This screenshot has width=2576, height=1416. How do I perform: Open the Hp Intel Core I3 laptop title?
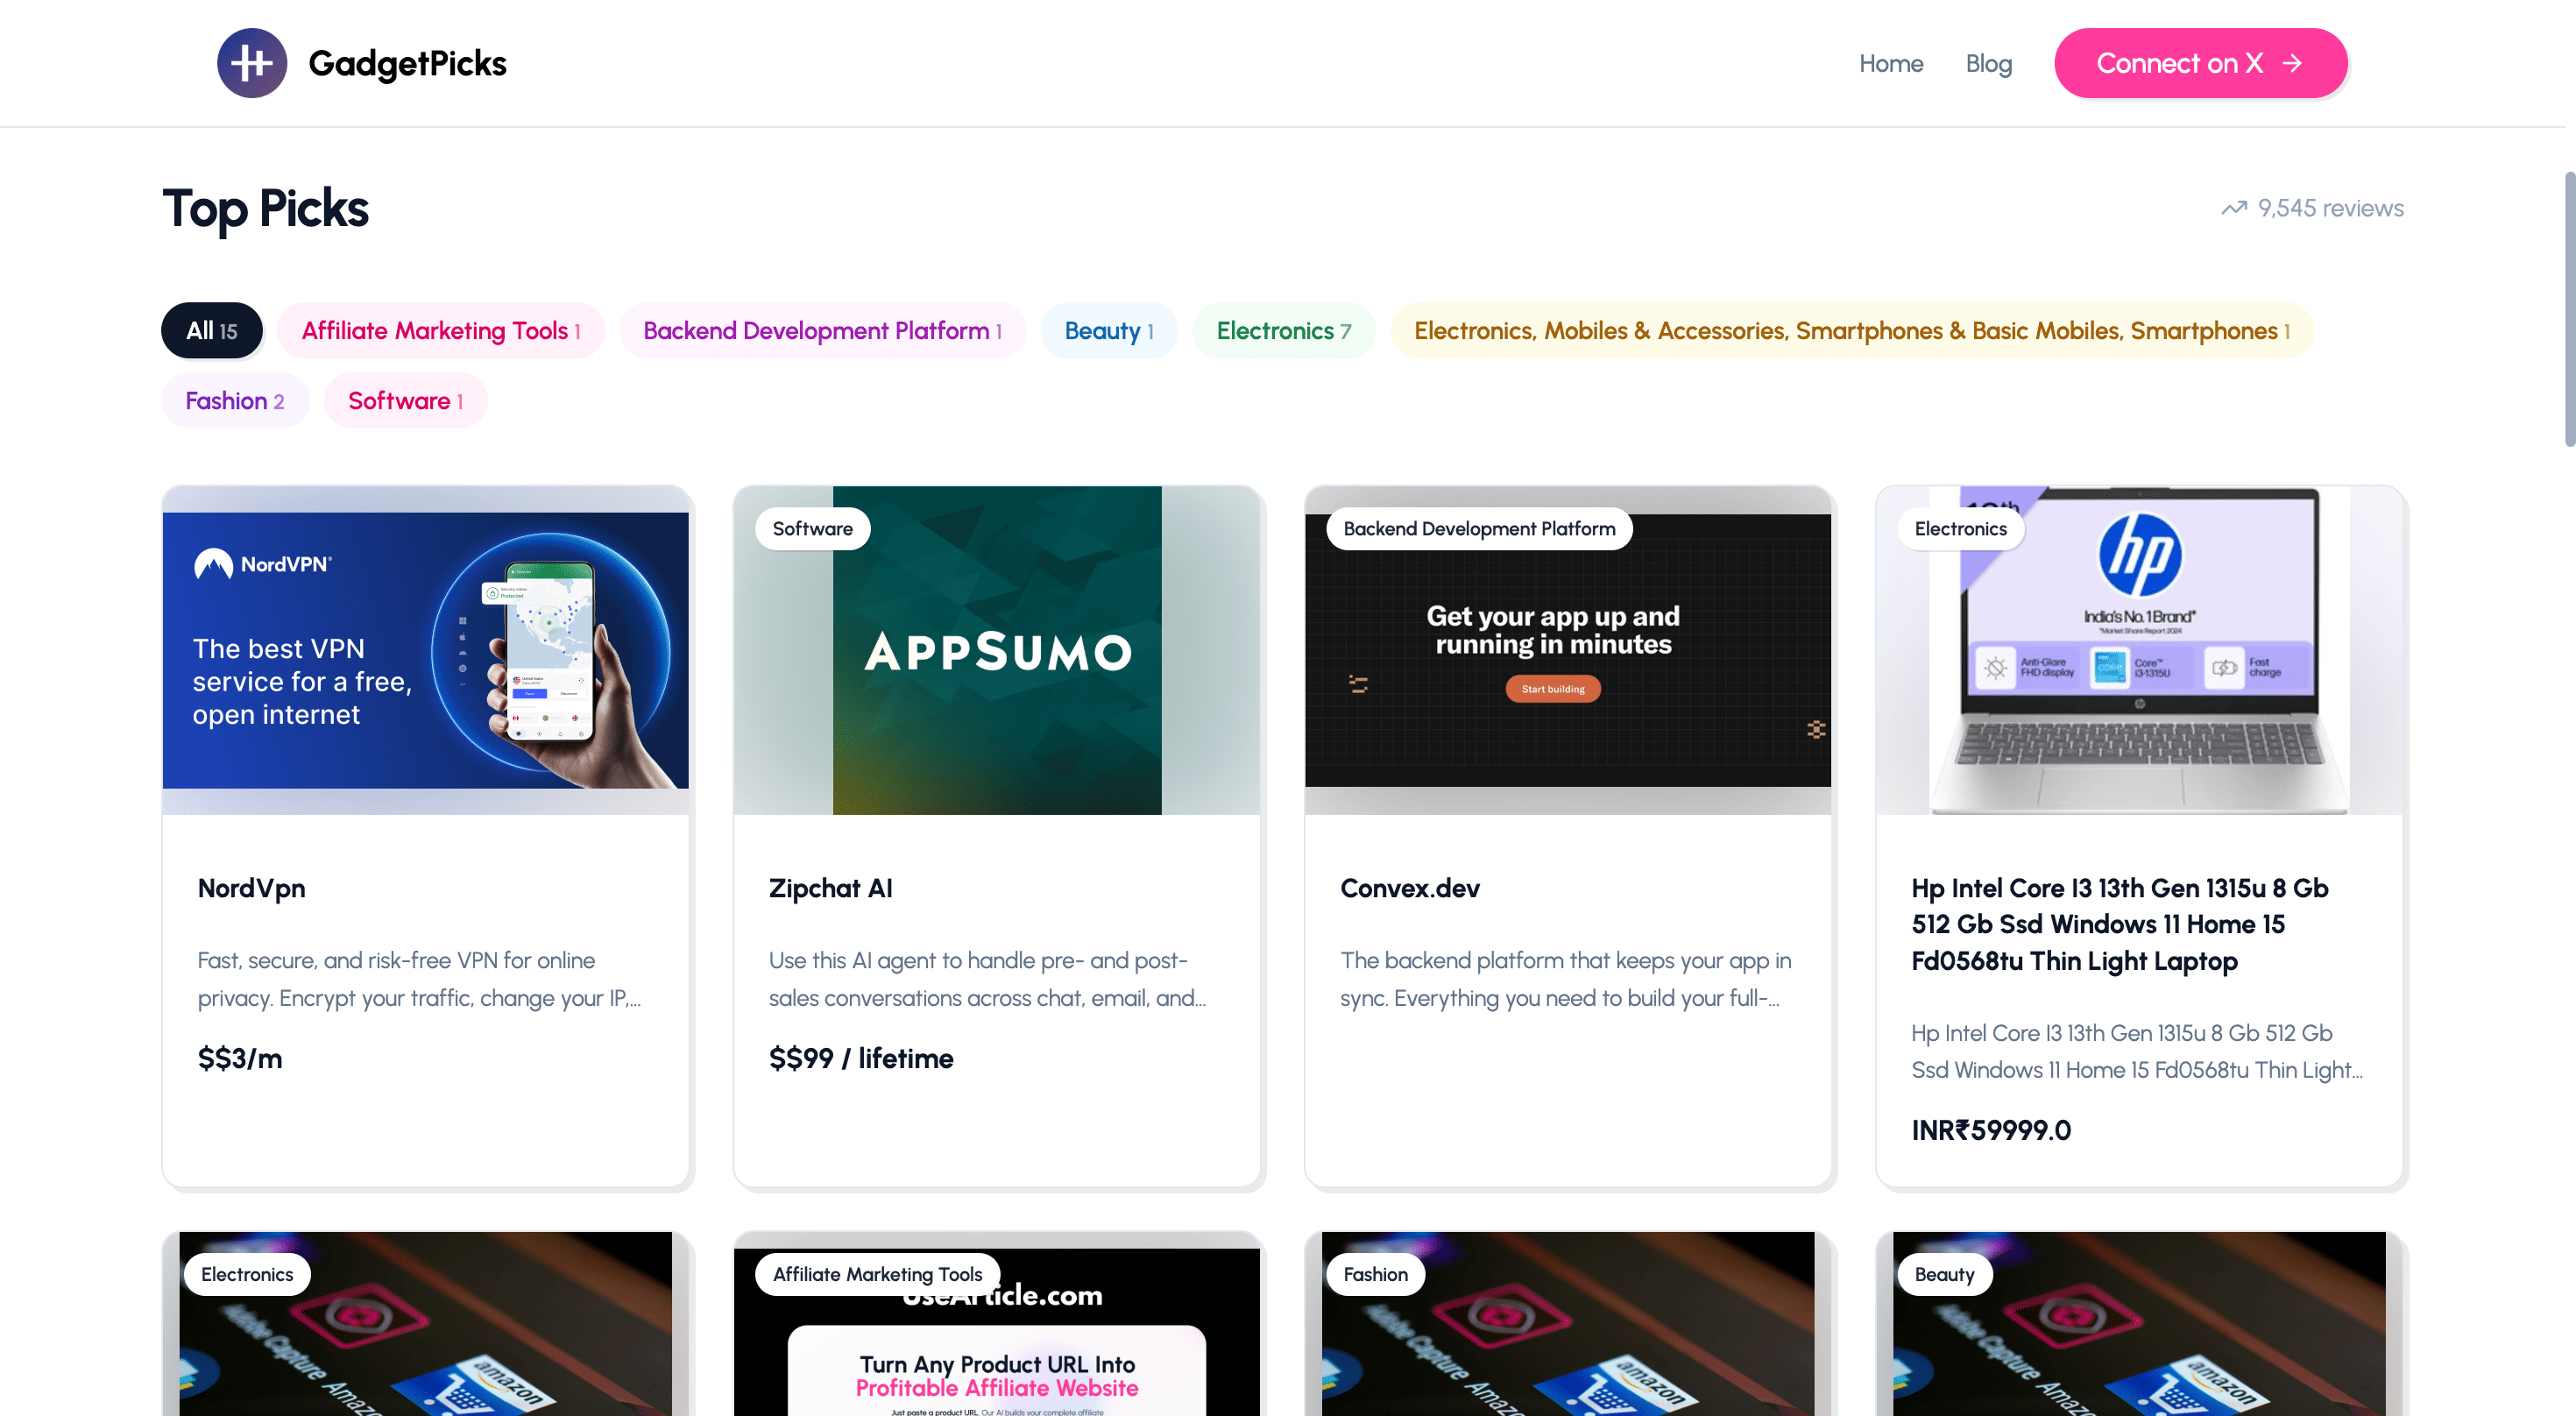[x=2119, y=924]
